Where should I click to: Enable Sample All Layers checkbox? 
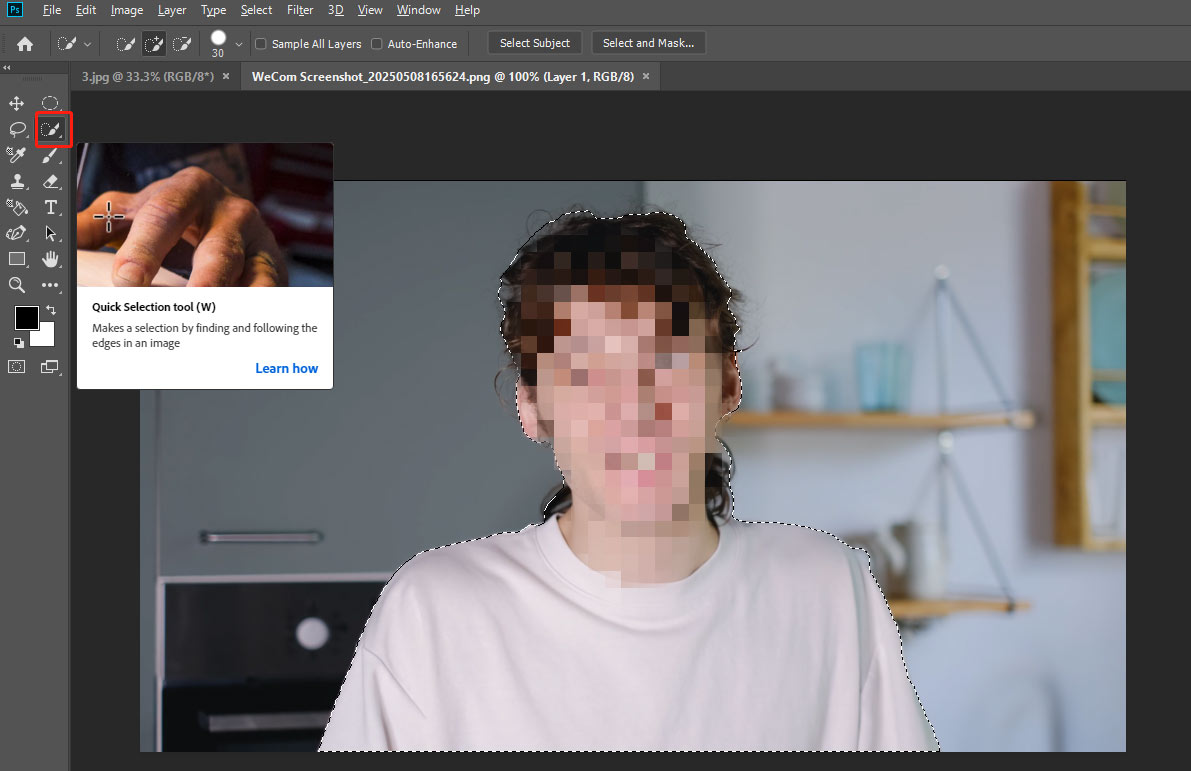(261, 44)
